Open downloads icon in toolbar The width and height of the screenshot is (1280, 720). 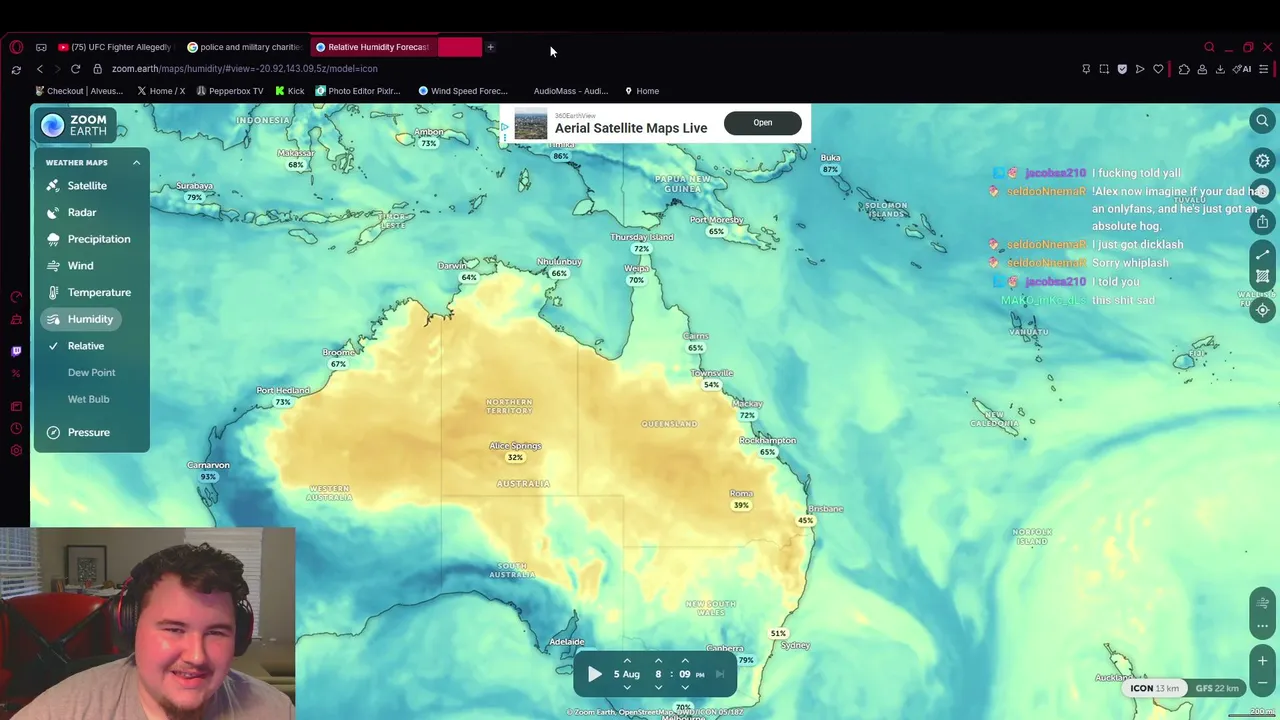tap(1220, 69)
